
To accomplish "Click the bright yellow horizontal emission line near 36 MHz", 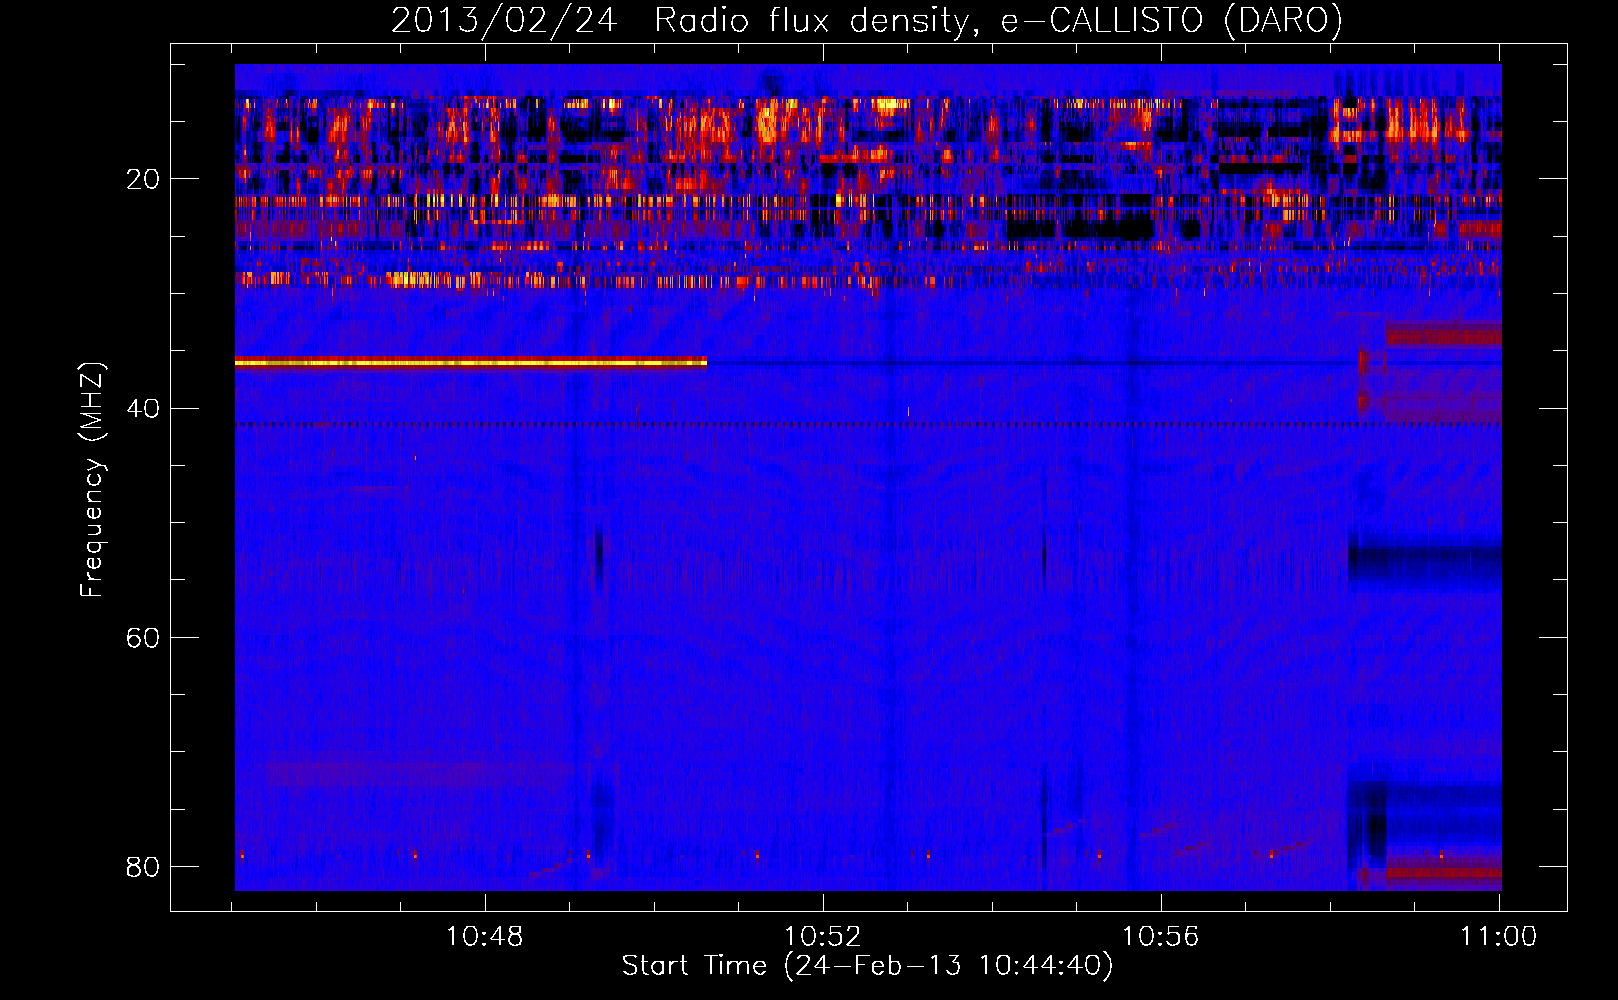I will (471, 362).
